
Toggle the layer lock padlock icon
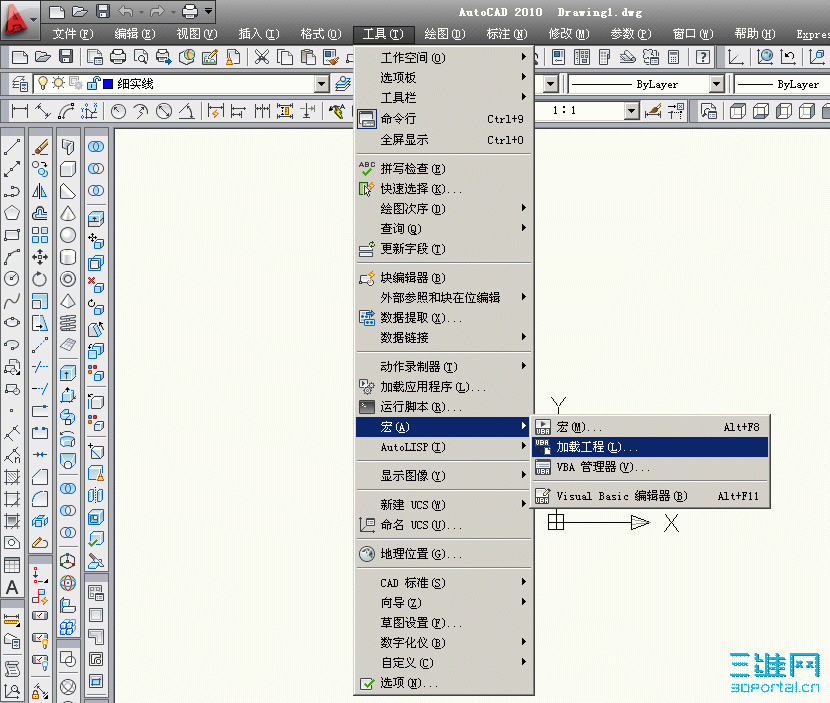tap(93, 83)
